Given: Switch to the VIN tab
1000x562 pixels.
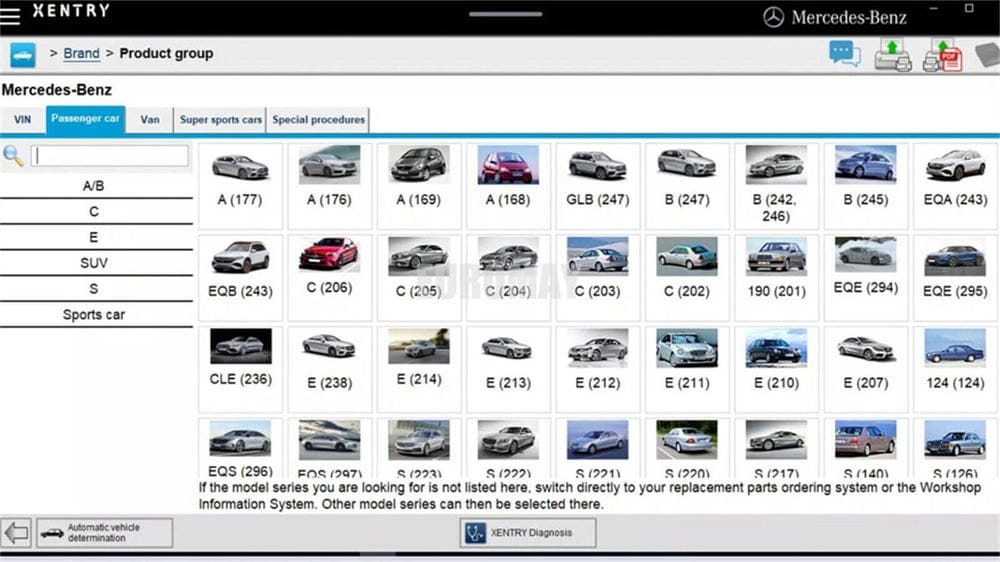Looking at the screenshot, I should [22, 120].
